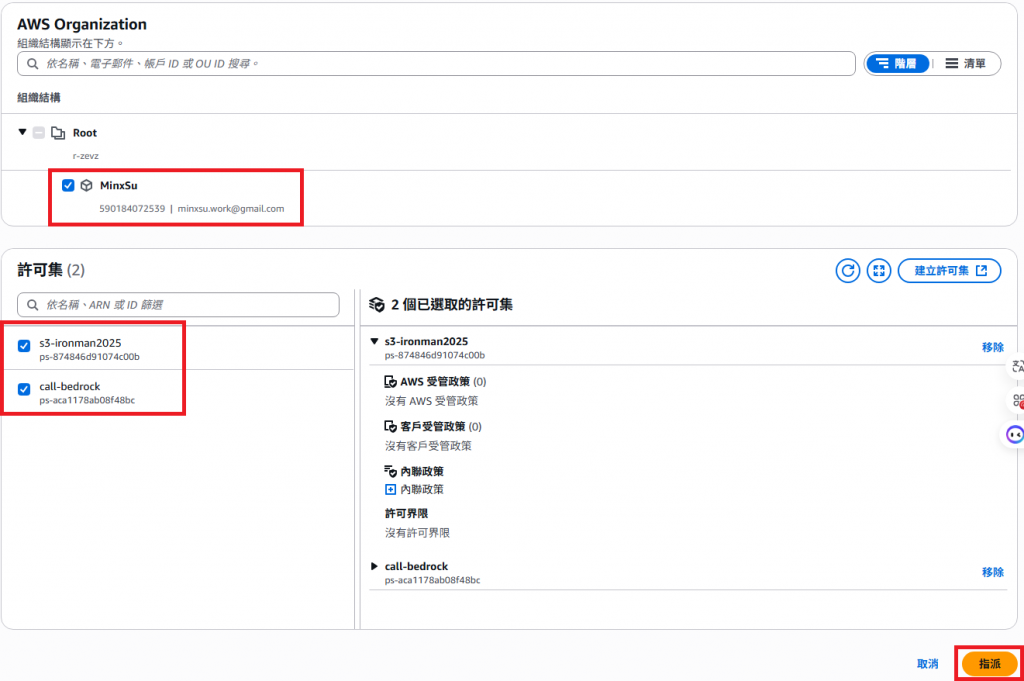Uncheck the MinxSu account checkbox

point(68,185)
